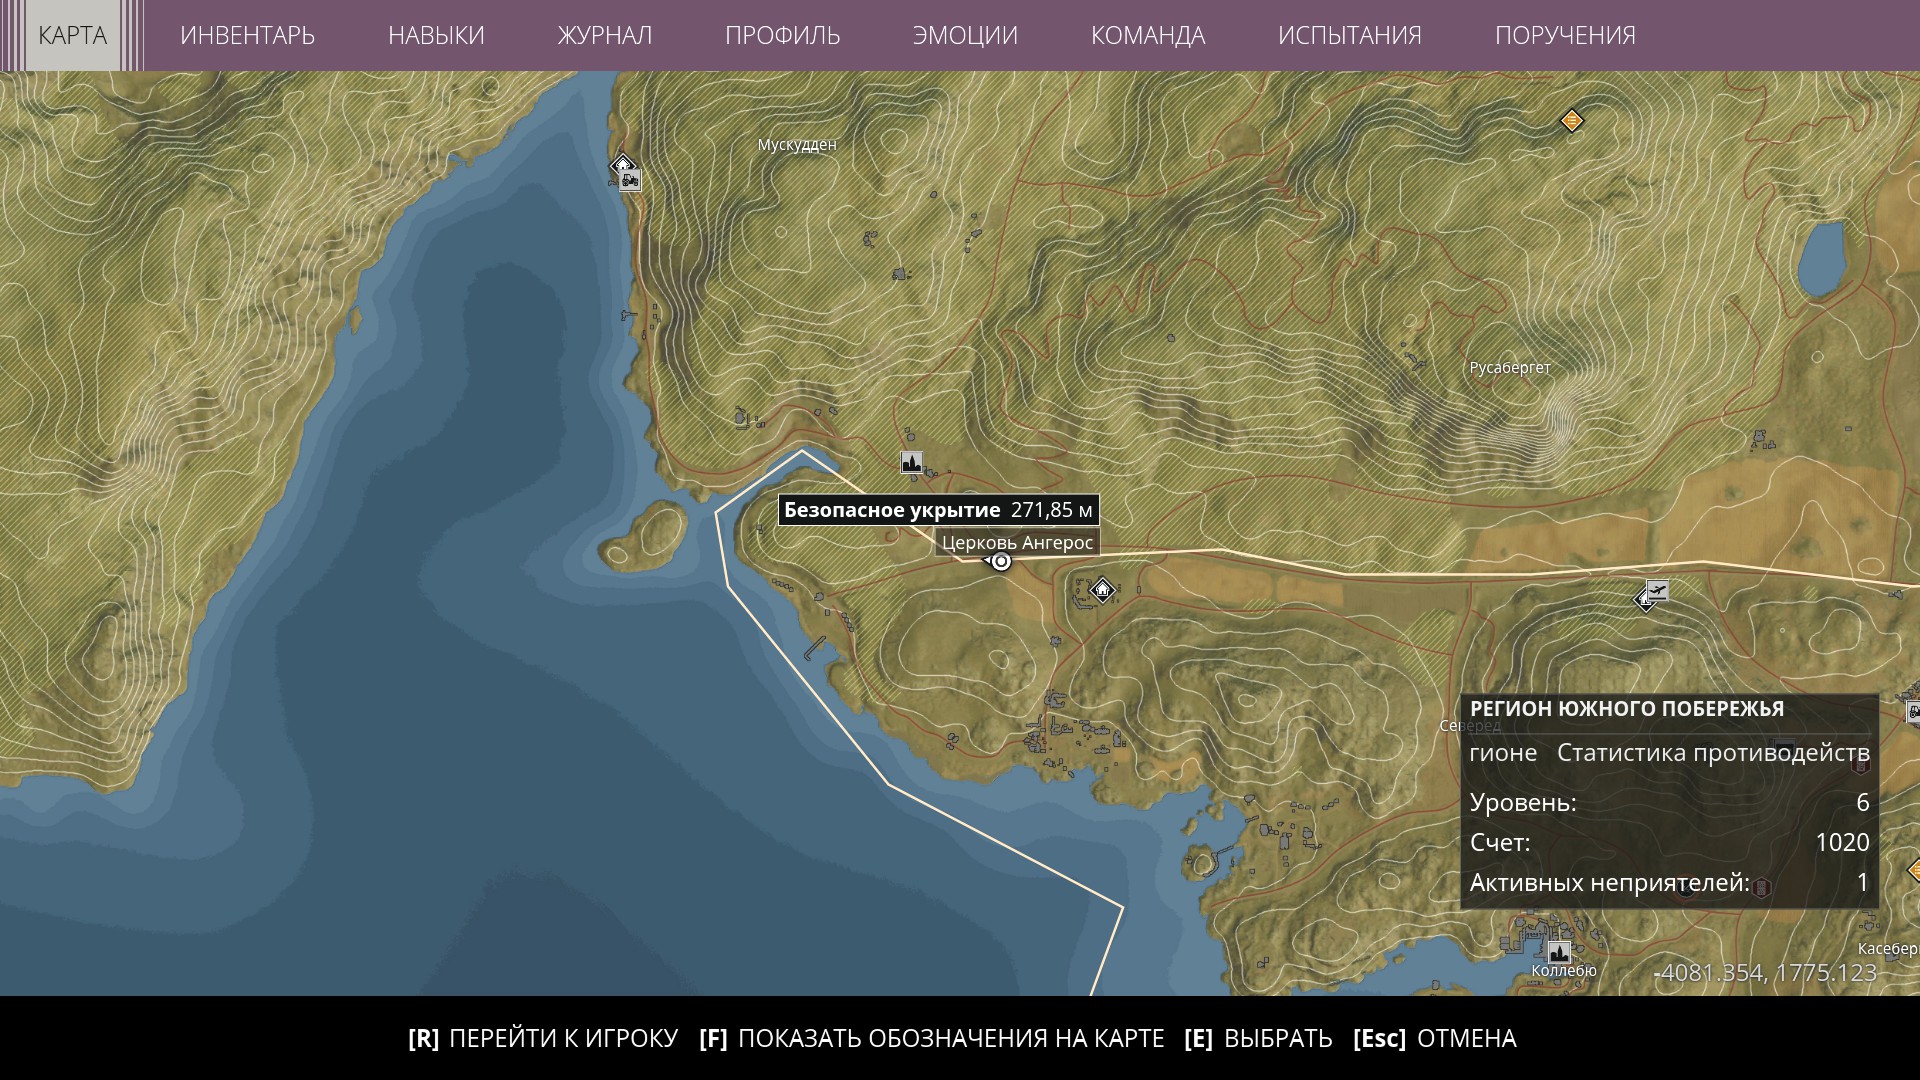Click the airfield plane icon on the map
This screenshot has height=1080, width=1920.
click(x=1657, y=591)
